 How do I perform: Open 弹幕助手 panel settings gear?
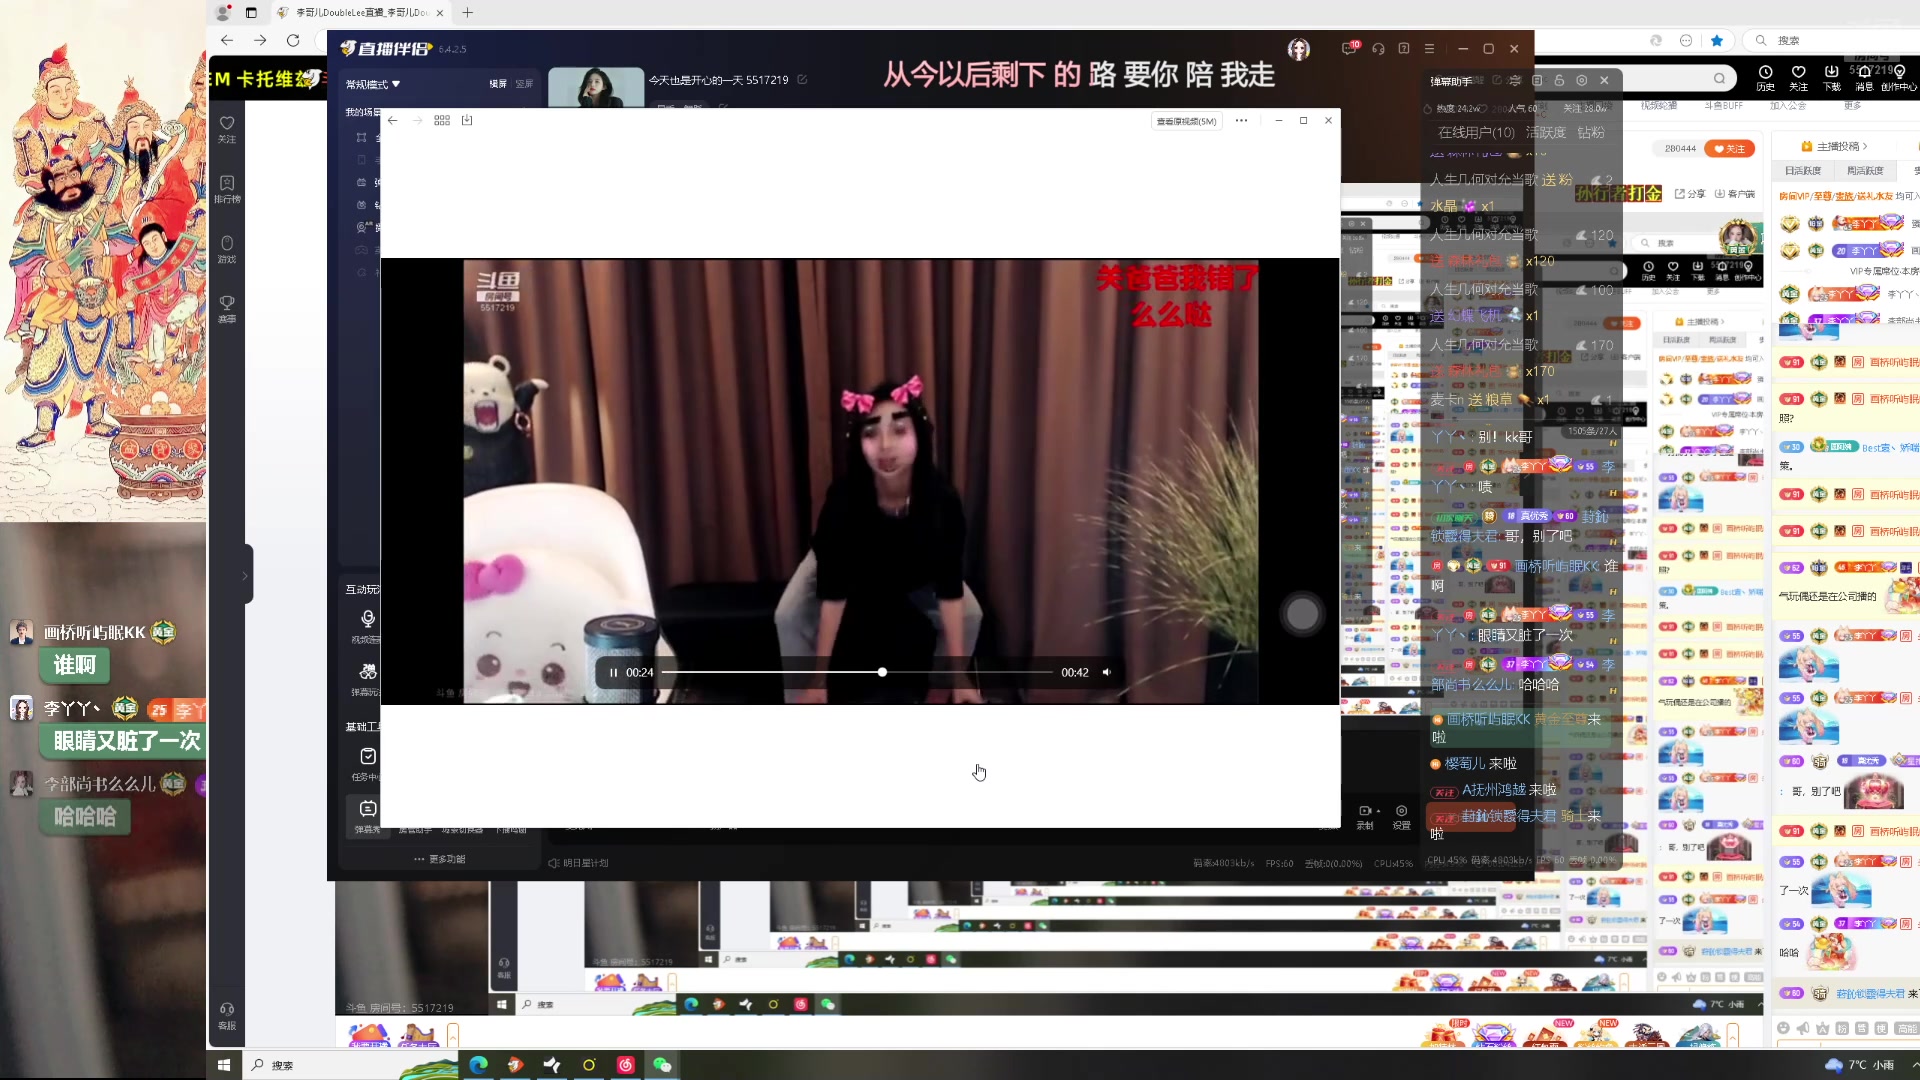click(1581, 81)
